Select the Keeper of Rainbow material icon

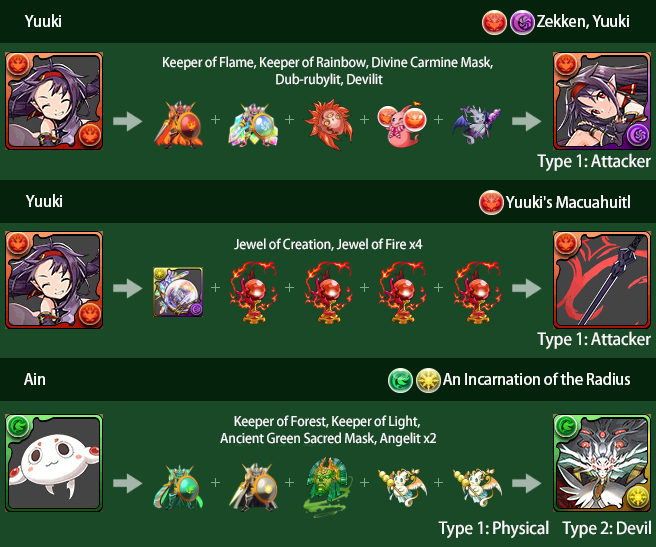254,124
